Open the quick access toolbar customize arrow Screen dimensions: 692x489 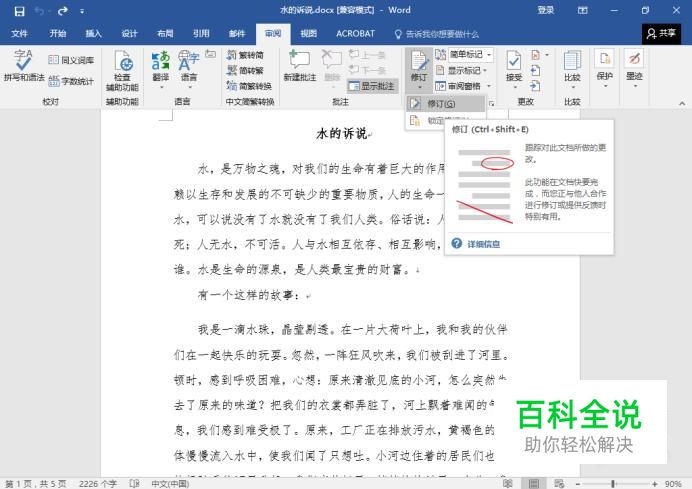point(82,11)
